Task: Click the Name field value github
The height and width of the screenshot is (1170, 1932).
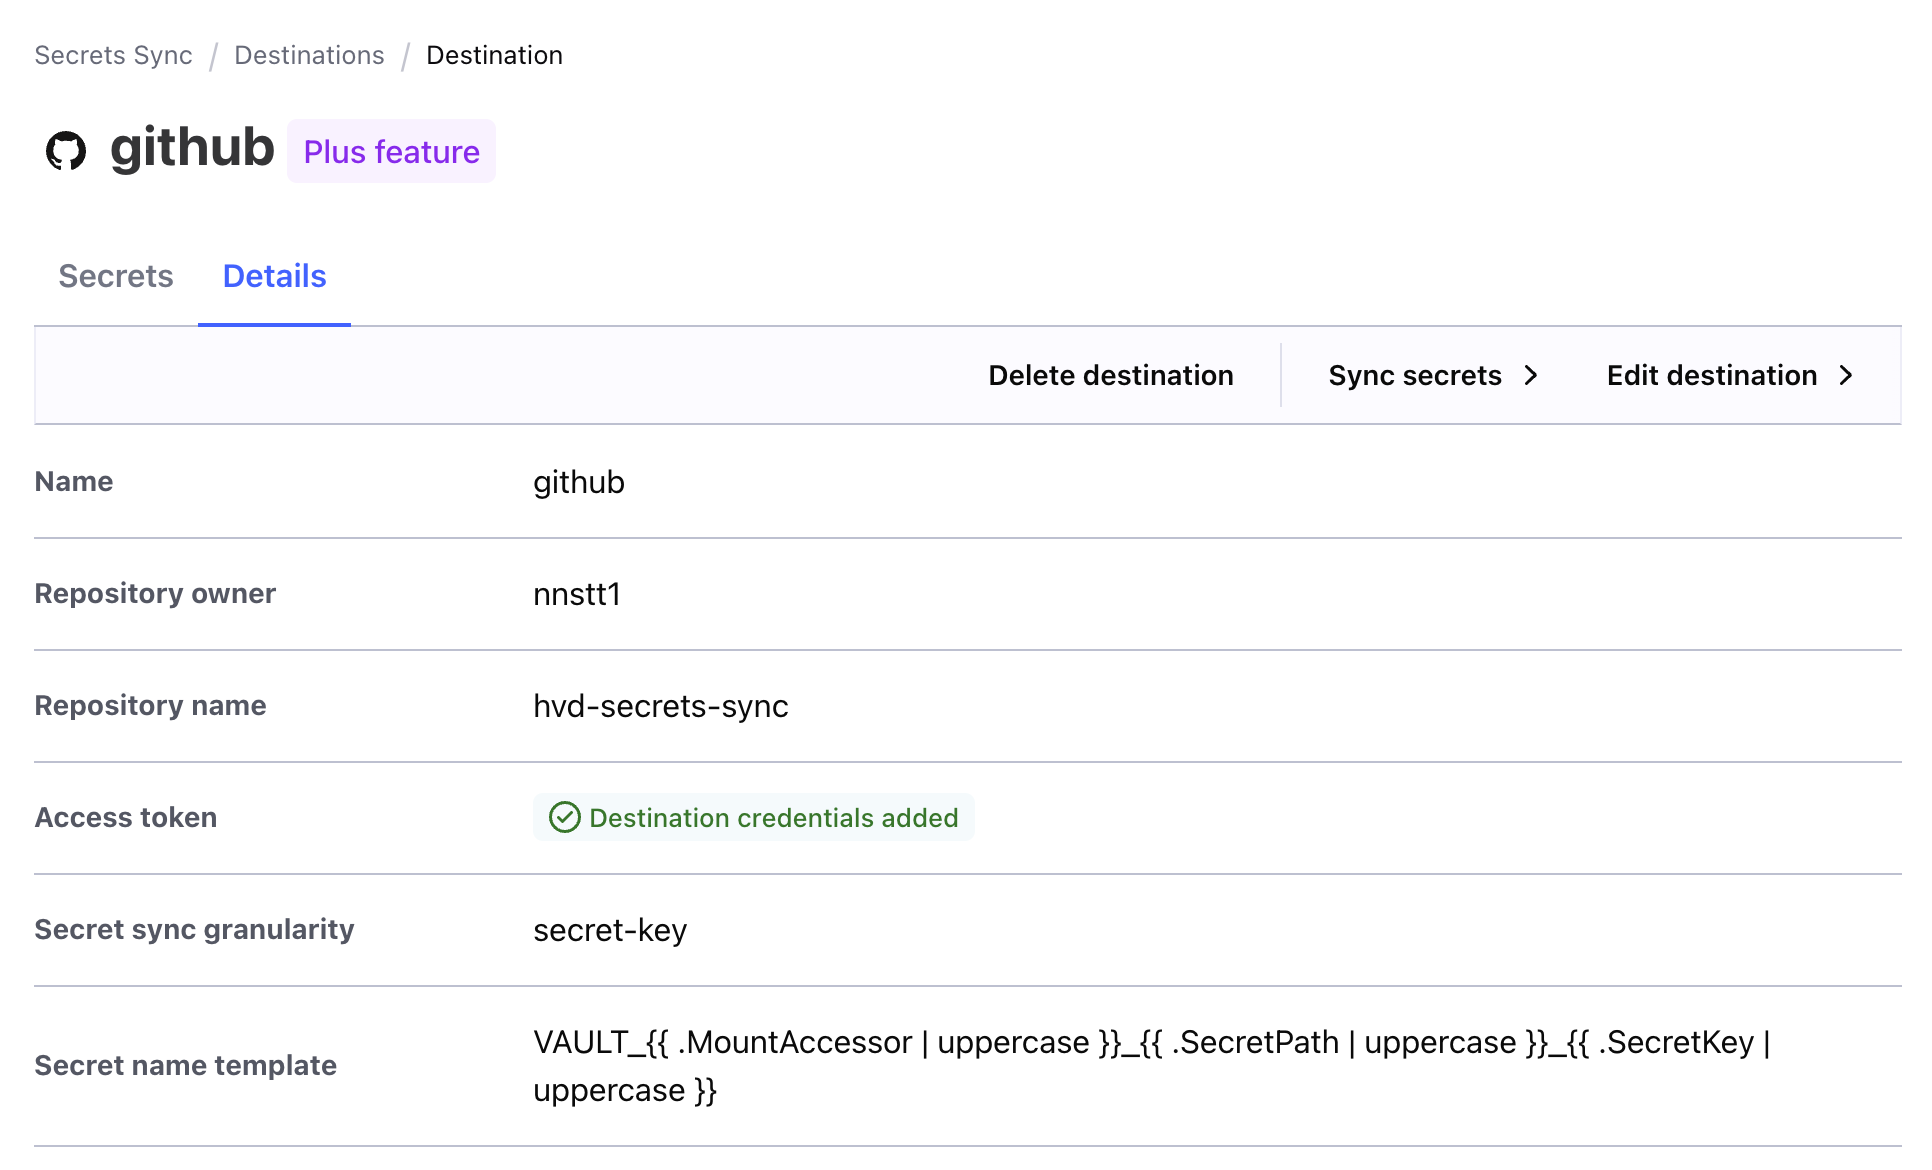Action: pos(578,482)
